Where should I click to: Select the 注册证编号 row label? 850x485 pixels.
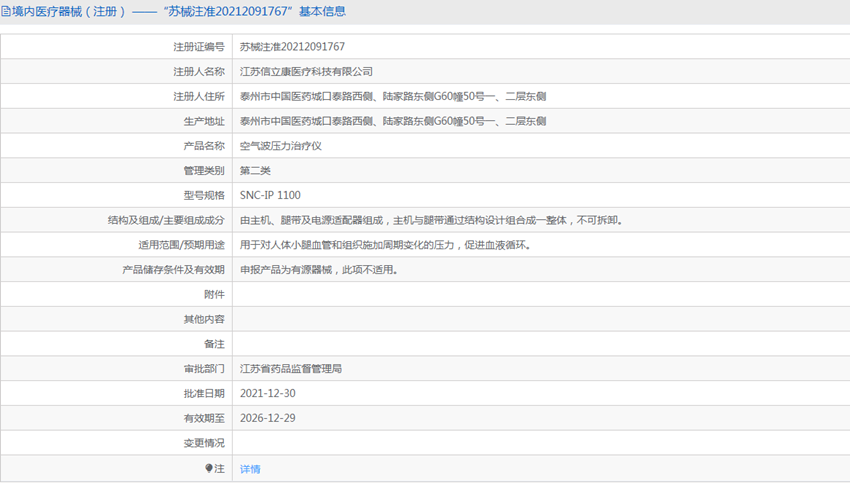199,47
